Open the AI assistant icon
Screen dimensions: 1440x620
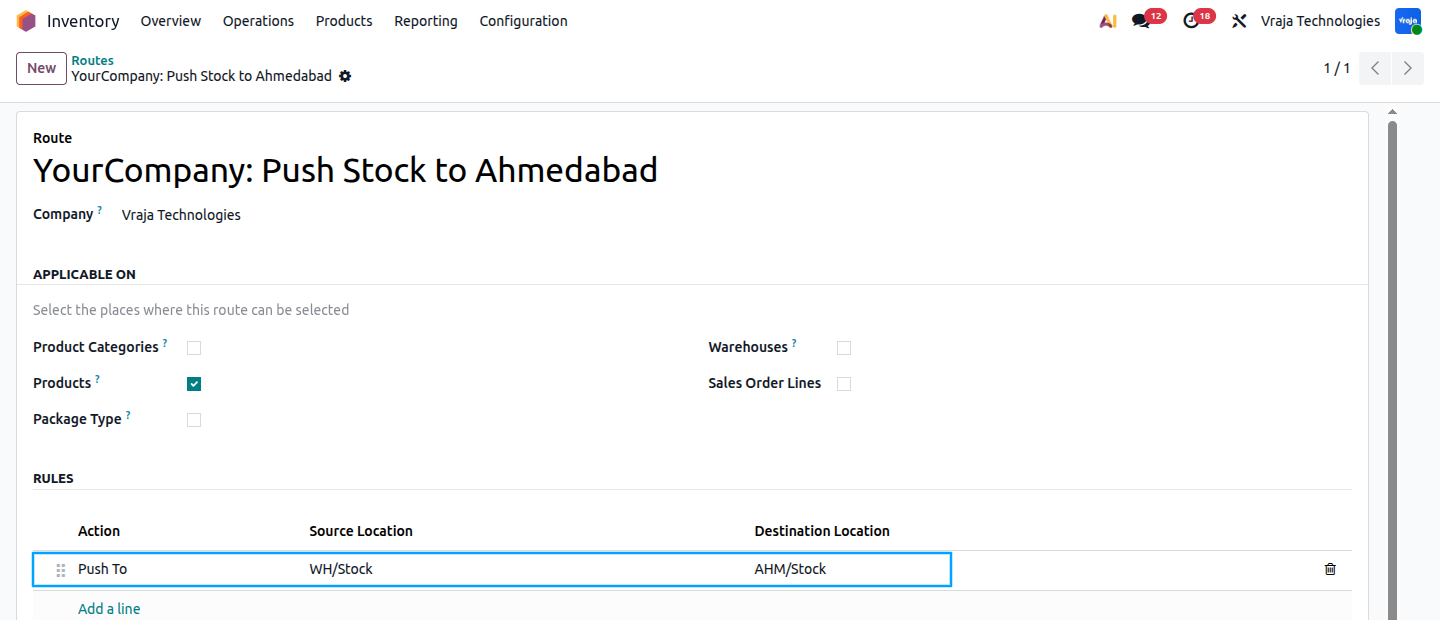pyautogui.click(x=1107, y=21)
